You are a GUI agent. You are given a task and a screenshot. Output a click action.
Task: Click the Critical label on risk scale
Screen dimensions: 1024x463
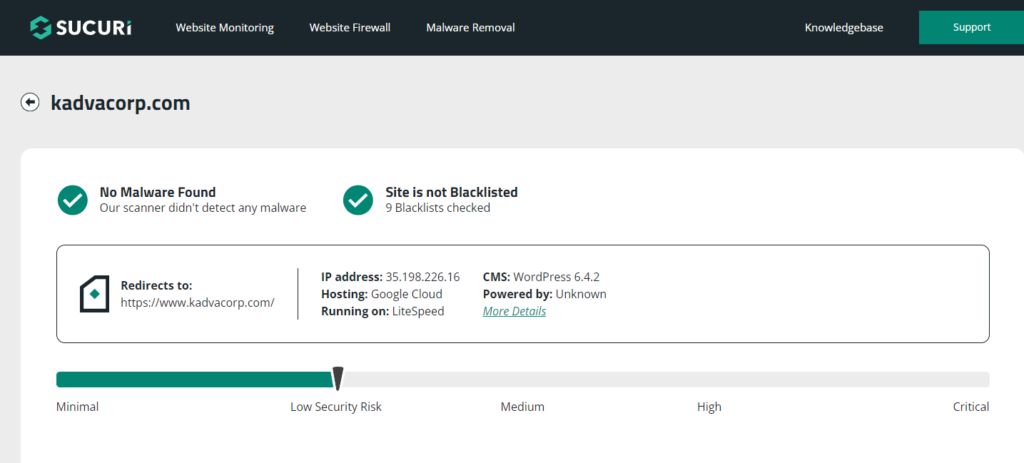[x=970, y=407]
